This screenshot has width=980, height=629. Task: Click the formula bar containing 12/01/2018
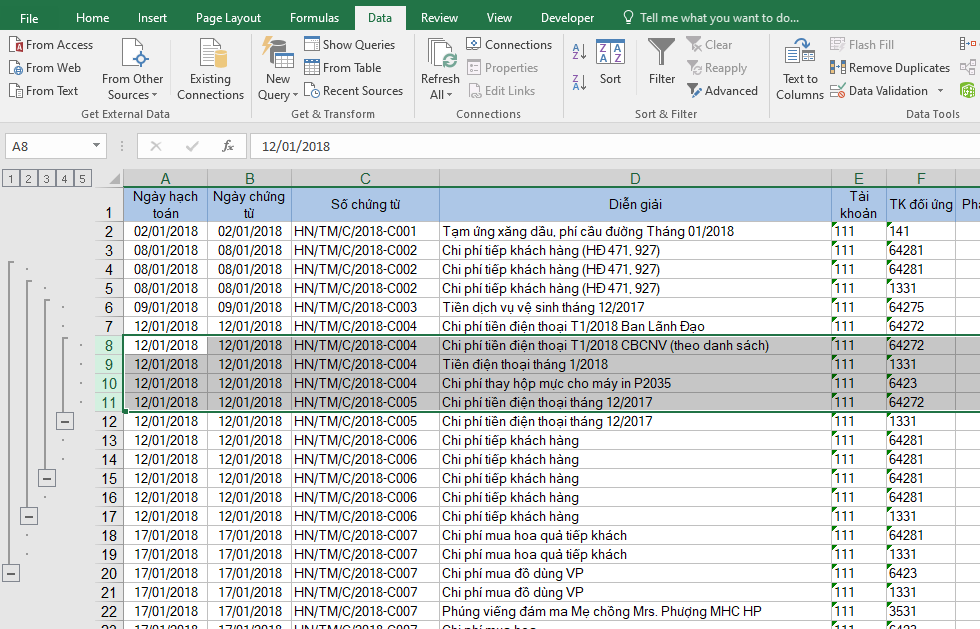(600, 146)
